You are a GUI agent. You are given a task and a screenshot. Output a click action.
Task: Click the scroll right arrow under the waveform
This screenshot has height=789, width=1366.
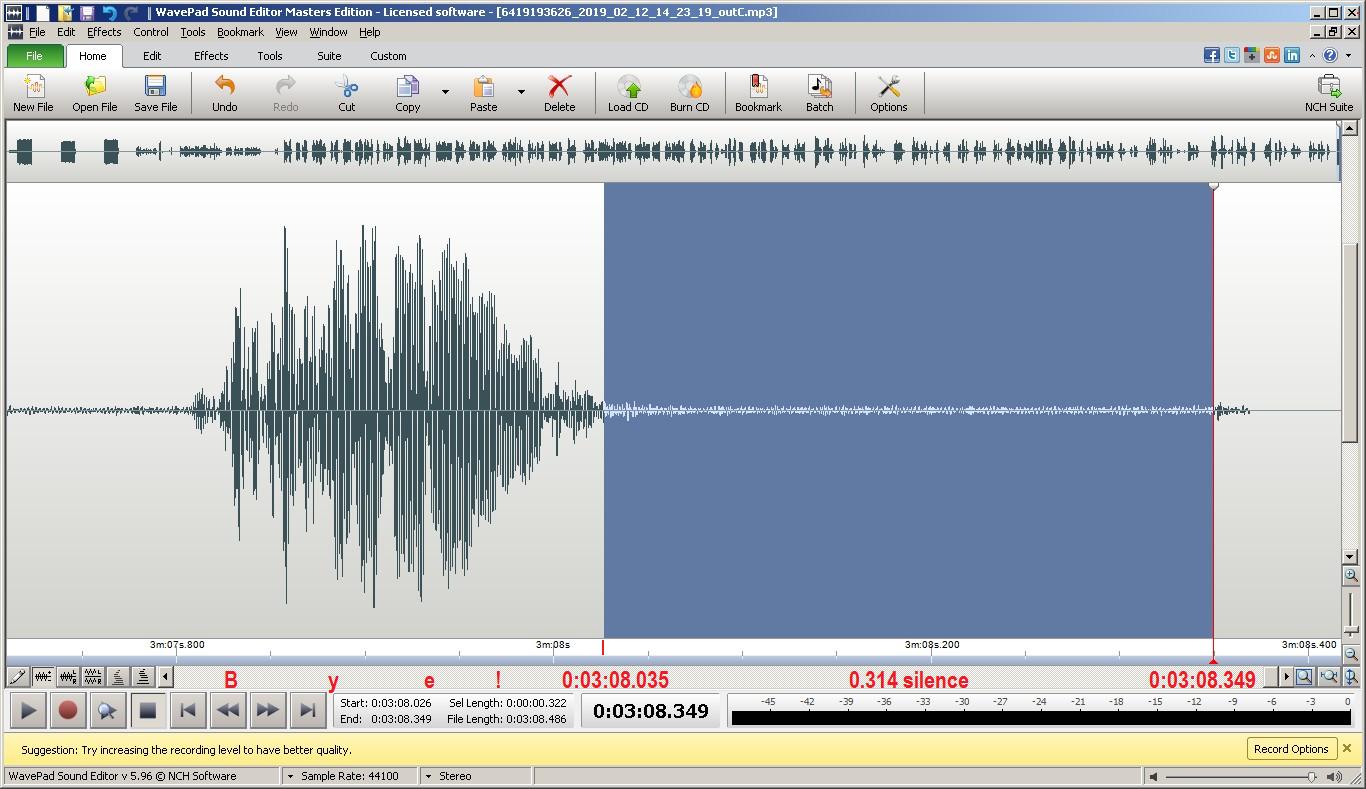pyautogui.click(x=1286, y=677)
